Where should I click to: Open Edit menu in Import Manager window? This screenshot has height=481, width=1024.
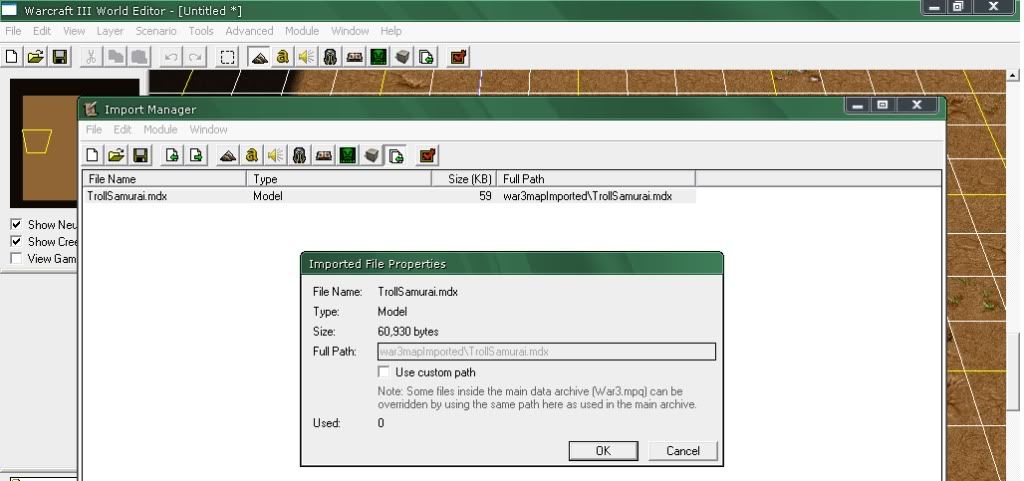123,129
